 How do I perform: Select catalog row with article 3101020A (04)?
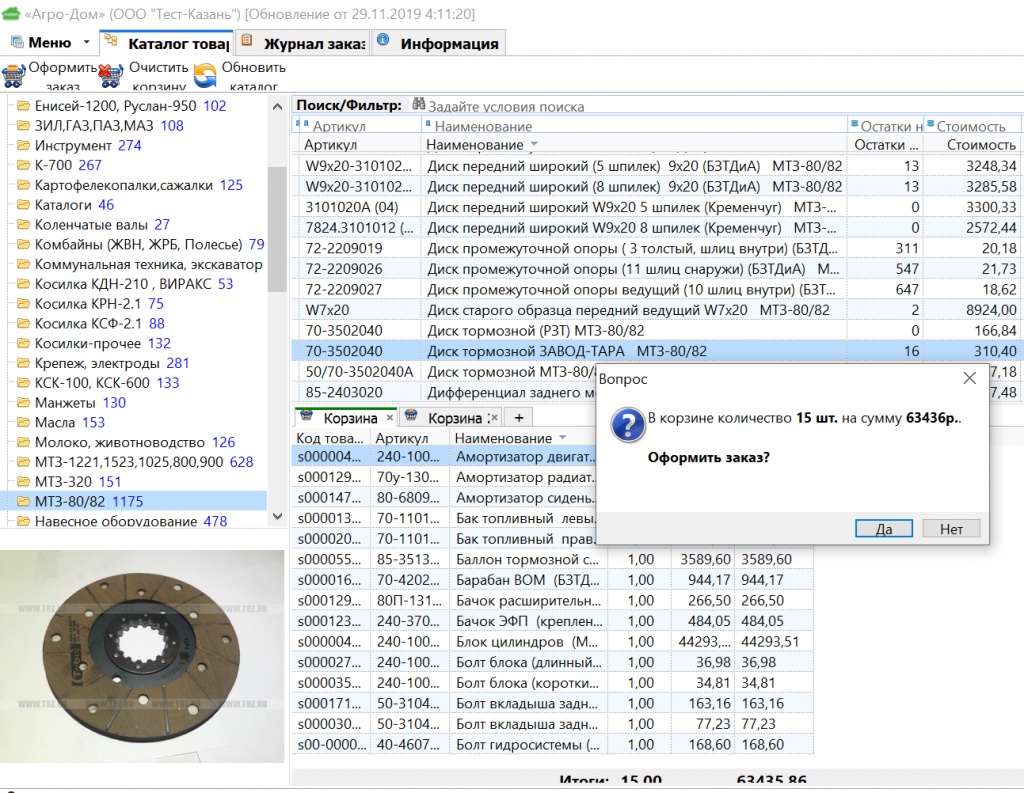(x=655, y=207)
